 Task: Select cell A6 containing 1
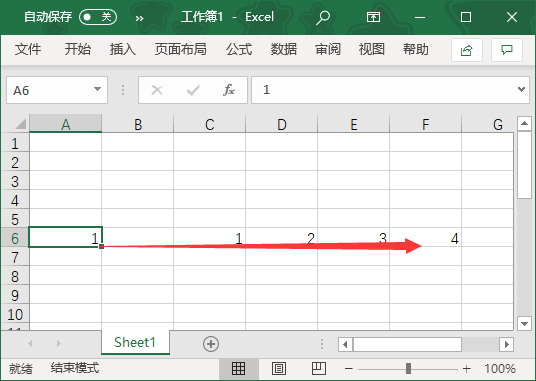[x=66, y=237]
